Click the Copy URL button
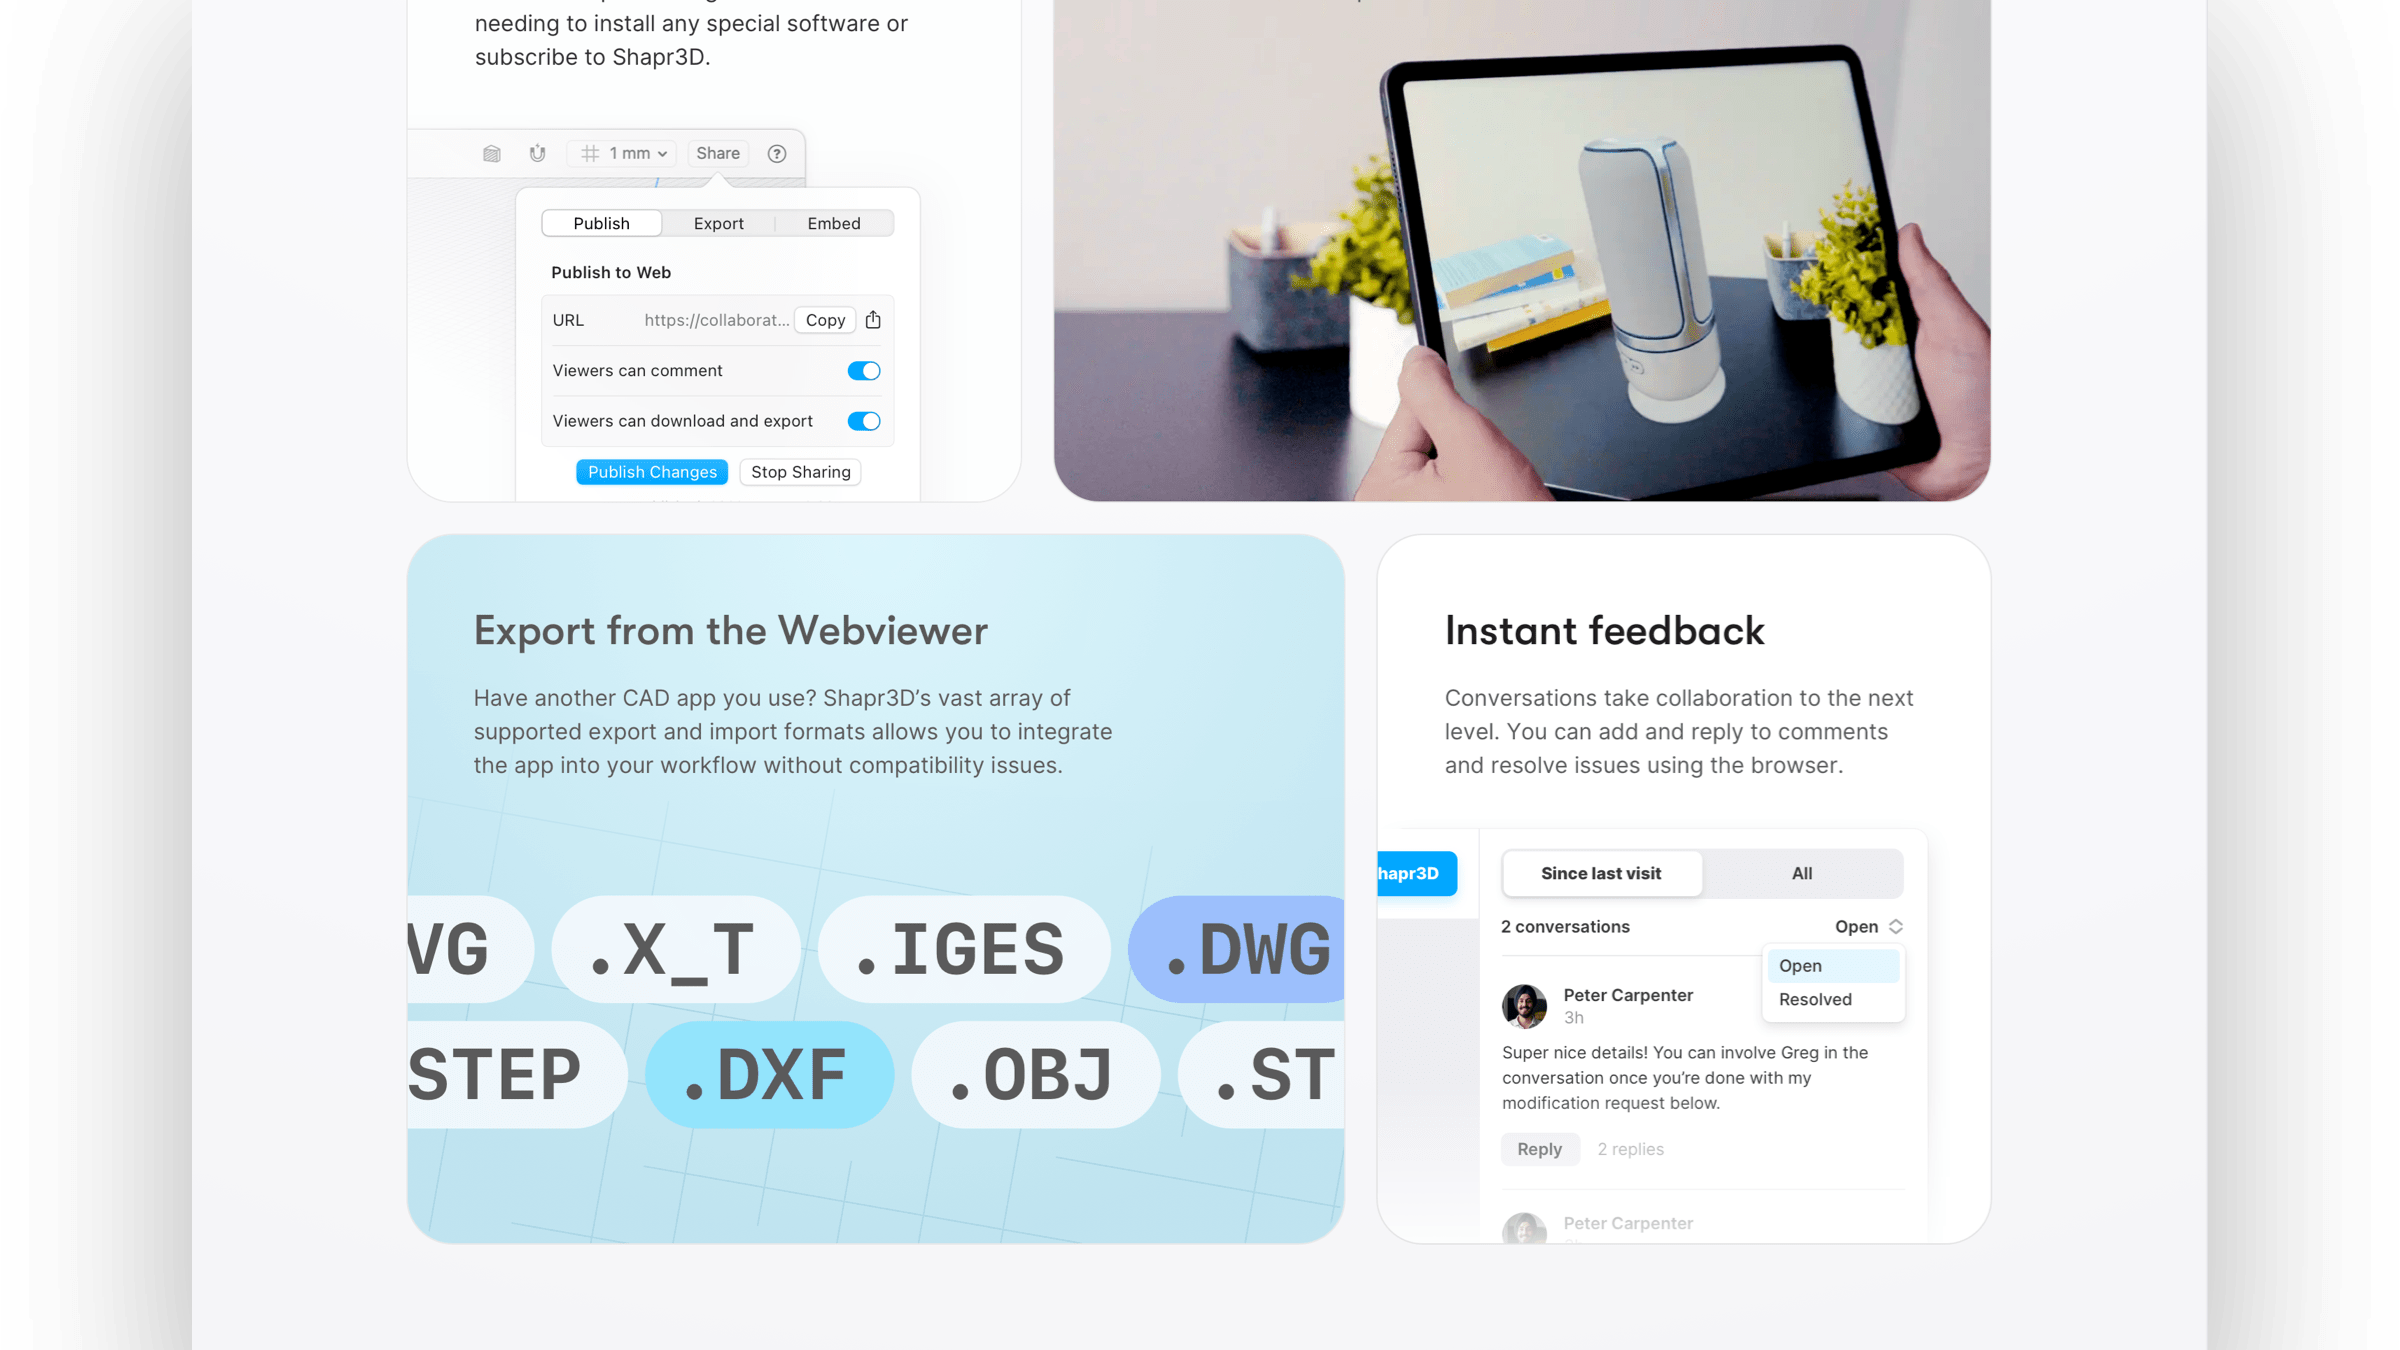The width and height of the screenshot is (2400, 1350). coord(824,320)
